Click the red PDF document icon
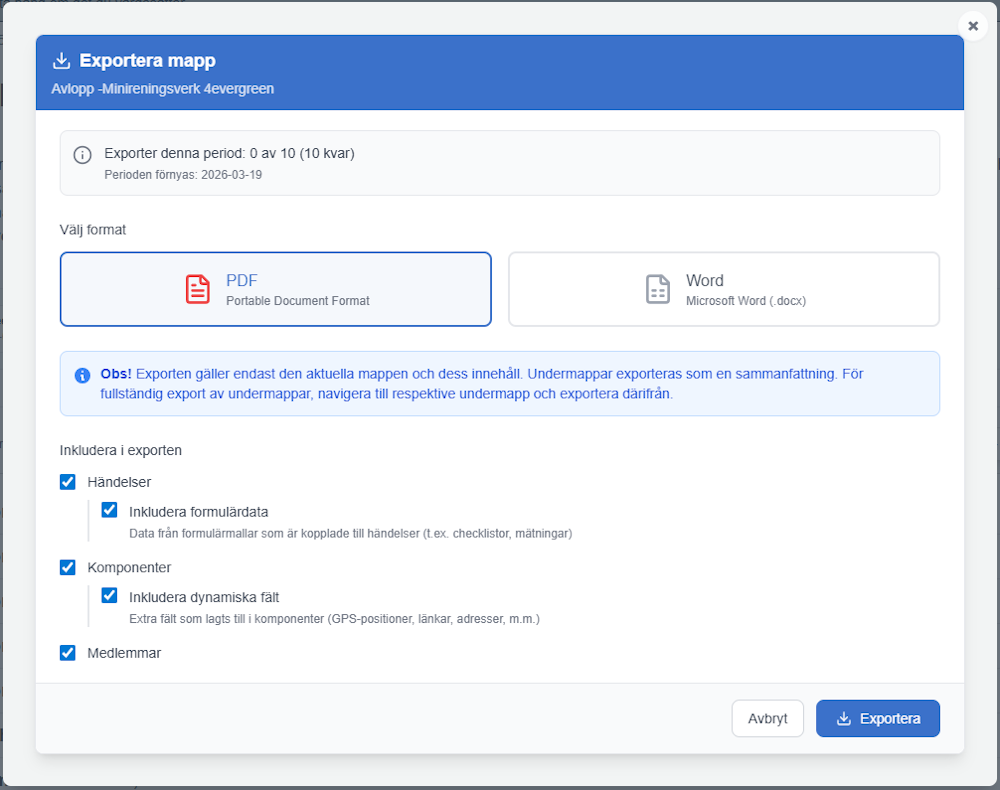1000x790 pixels. [198, 289]
